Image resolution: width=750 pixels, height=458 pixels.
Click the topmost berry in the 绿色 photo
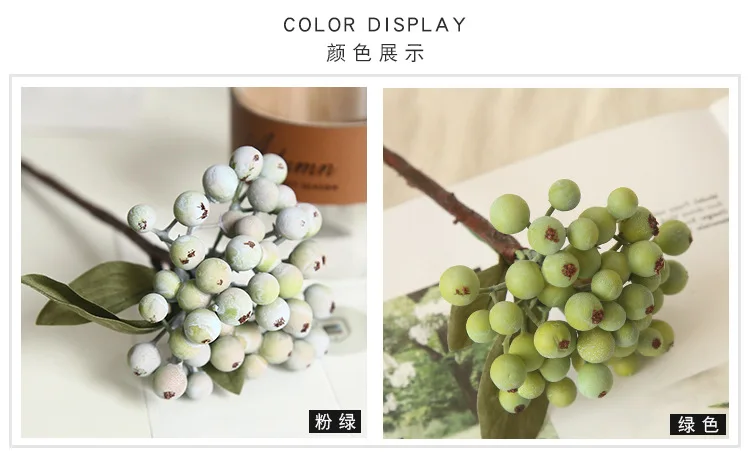click(564, 195)
